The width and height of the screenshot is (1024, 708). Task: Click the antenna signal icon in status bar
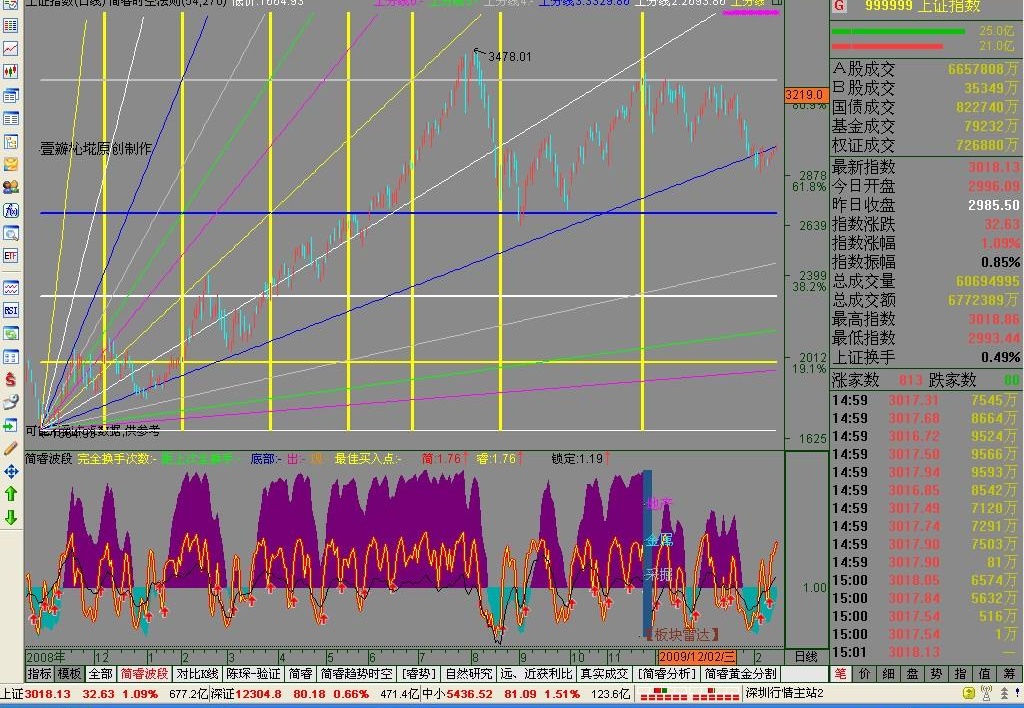[986, 694]
